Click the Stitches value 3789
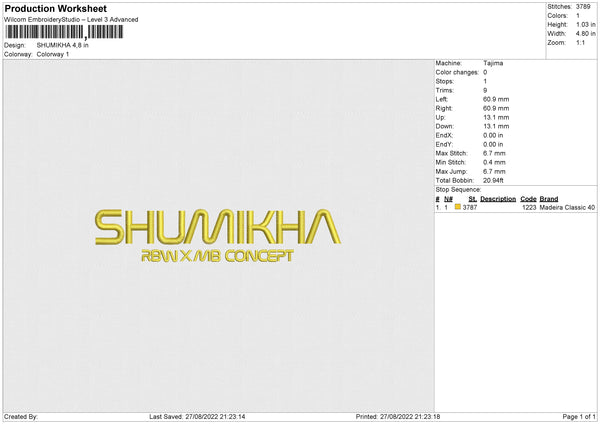Viewport: 600px width, 424px height. point(583,7)
